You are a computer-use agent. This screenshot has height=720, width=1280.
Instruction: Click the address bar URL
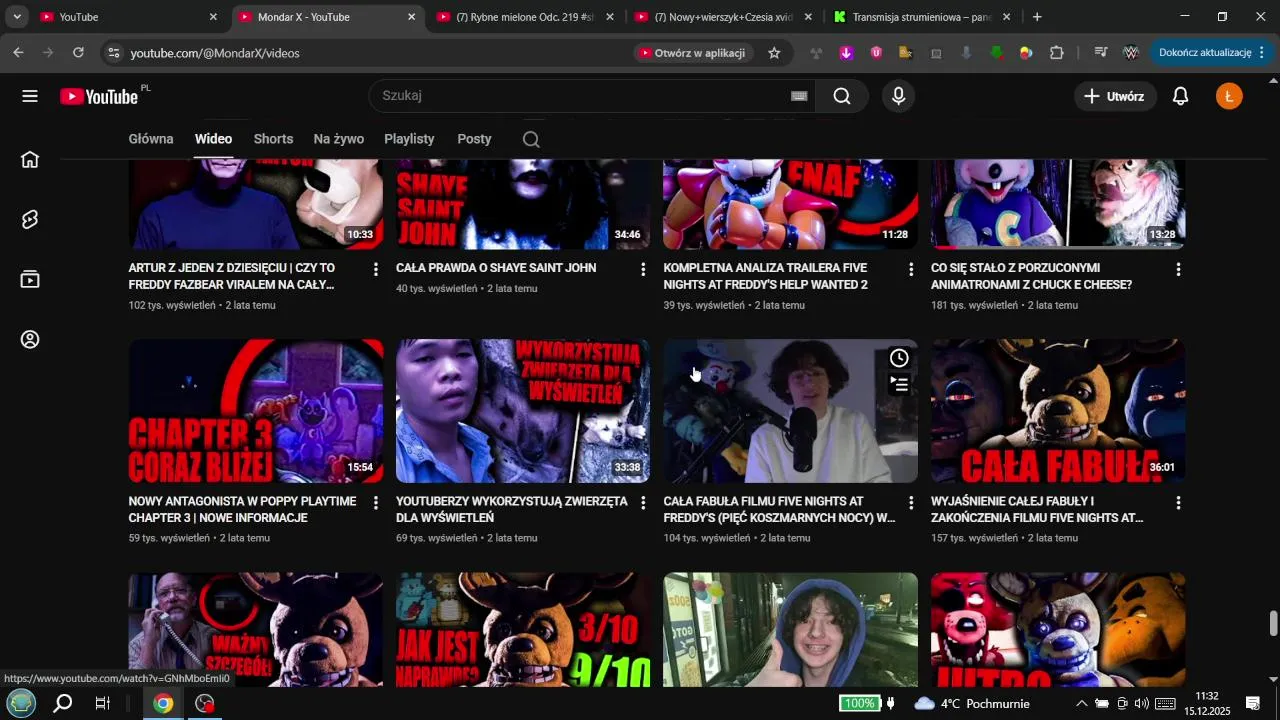215,53
